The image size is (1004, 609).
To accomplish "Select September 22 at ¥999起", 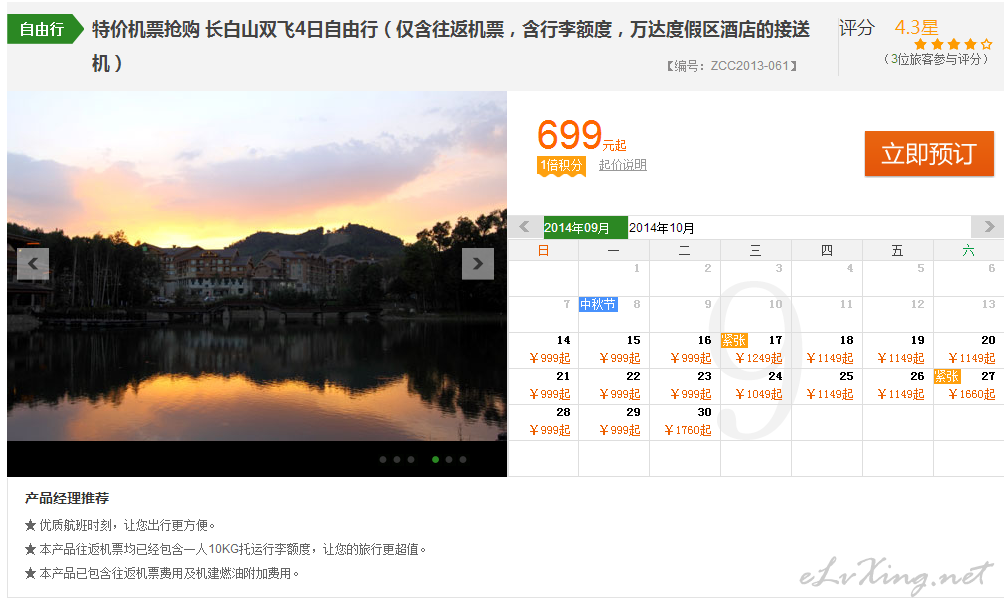I will pyautogui.click(x=614, y=386).
